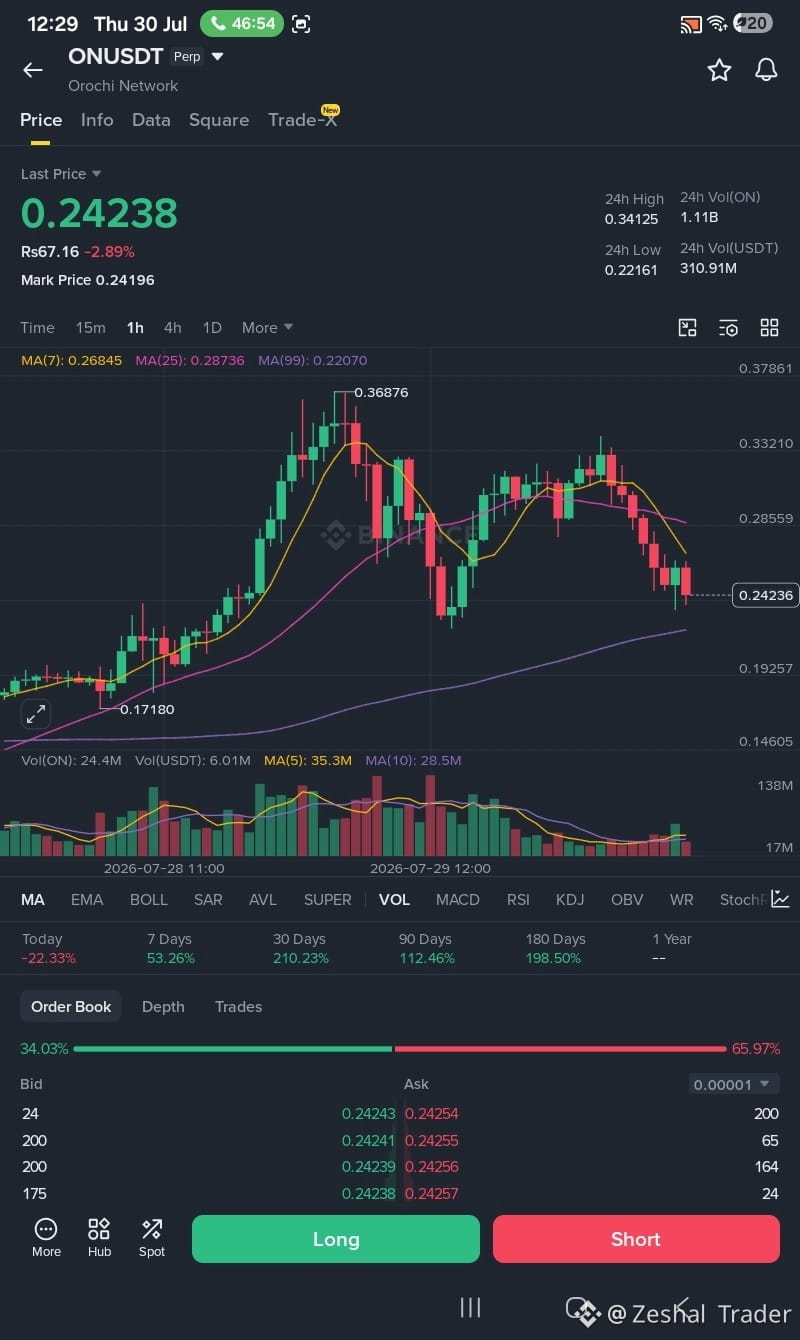Toggle WR indicator
Viewport: 800px width, 1340px height.
(x=682, y=900)
